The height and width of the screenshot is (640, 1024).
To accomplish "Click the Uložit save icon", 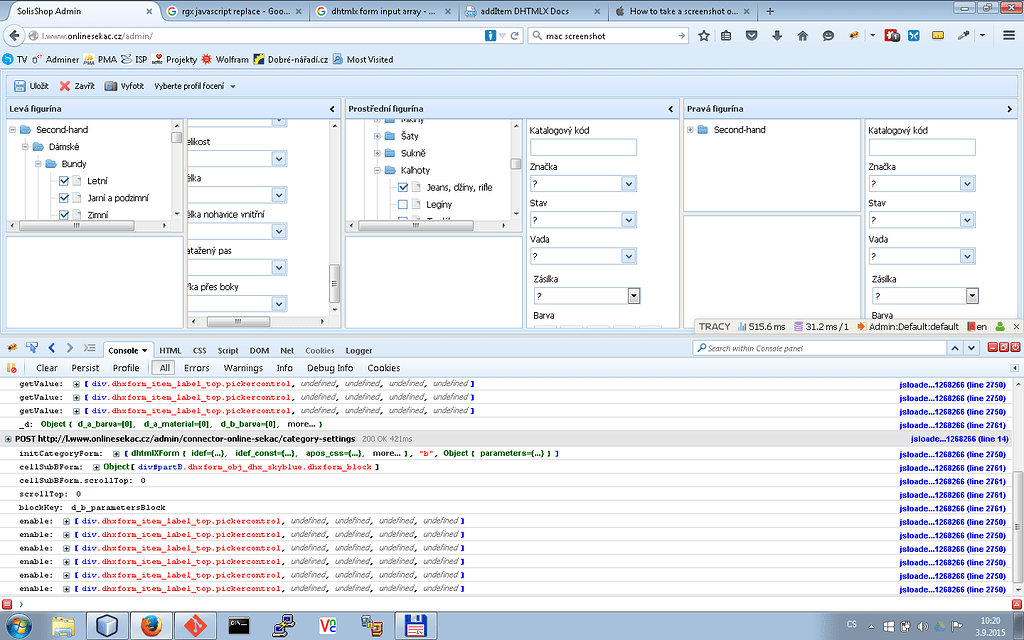I will tap(19, 86).
